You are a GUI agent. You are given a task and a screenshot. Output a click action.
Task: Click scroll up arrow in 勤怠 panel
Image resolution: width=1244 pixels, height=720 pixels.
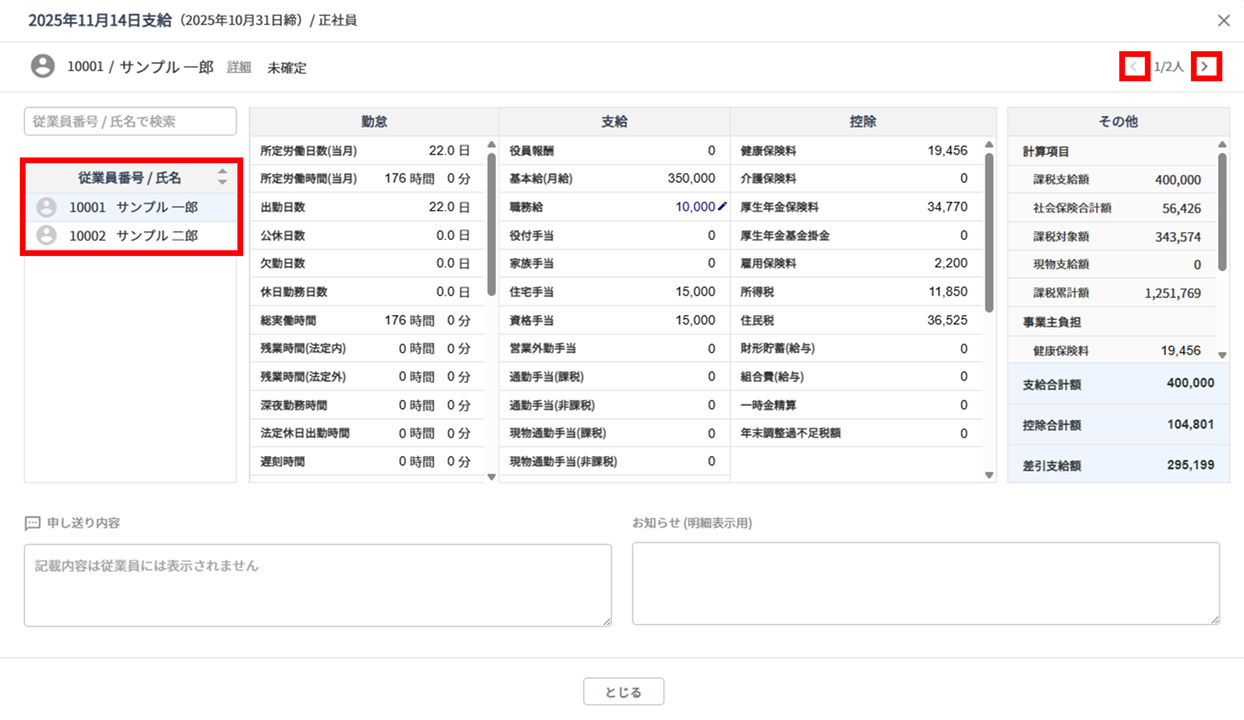tap(491, 145)
